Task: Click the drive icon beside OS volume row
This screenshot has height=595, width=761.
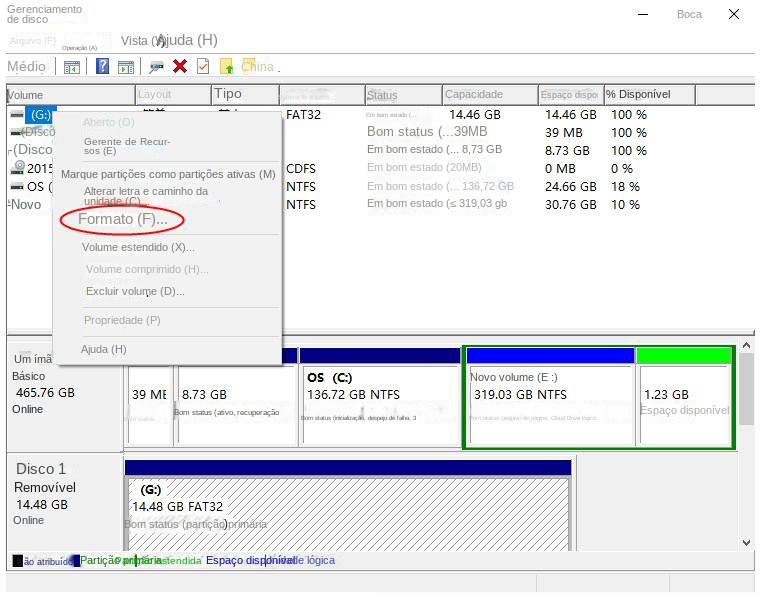Action: tap(17, 186)
